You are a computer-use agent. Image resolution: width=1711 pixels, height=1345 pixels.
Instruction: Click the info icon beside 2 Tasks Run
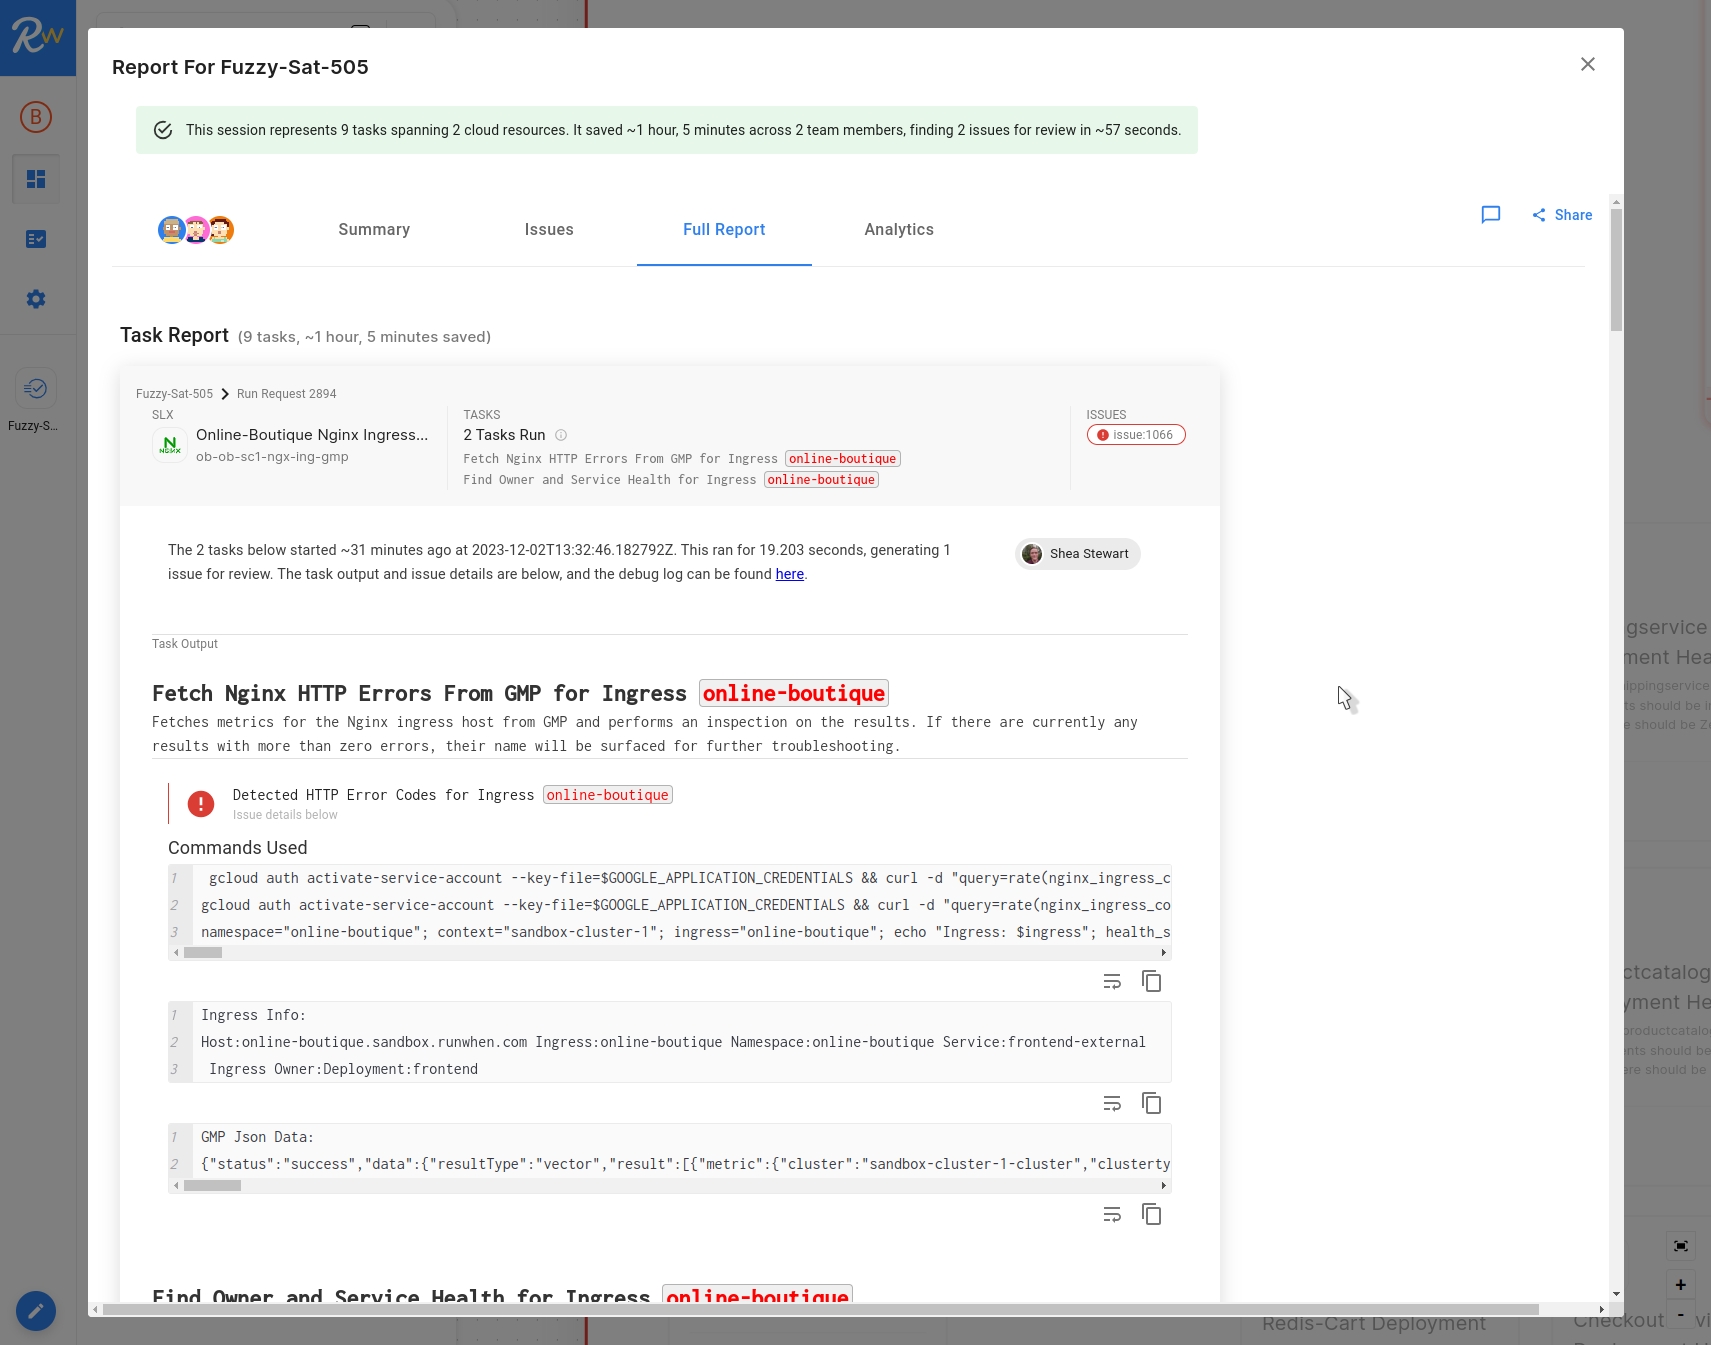(x=561, y=435)
